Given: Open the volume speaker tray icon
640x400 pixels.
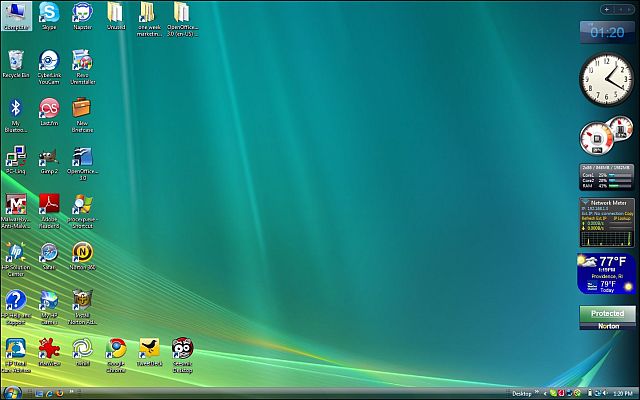Looking at the screenshot, I should coord(604,394).
